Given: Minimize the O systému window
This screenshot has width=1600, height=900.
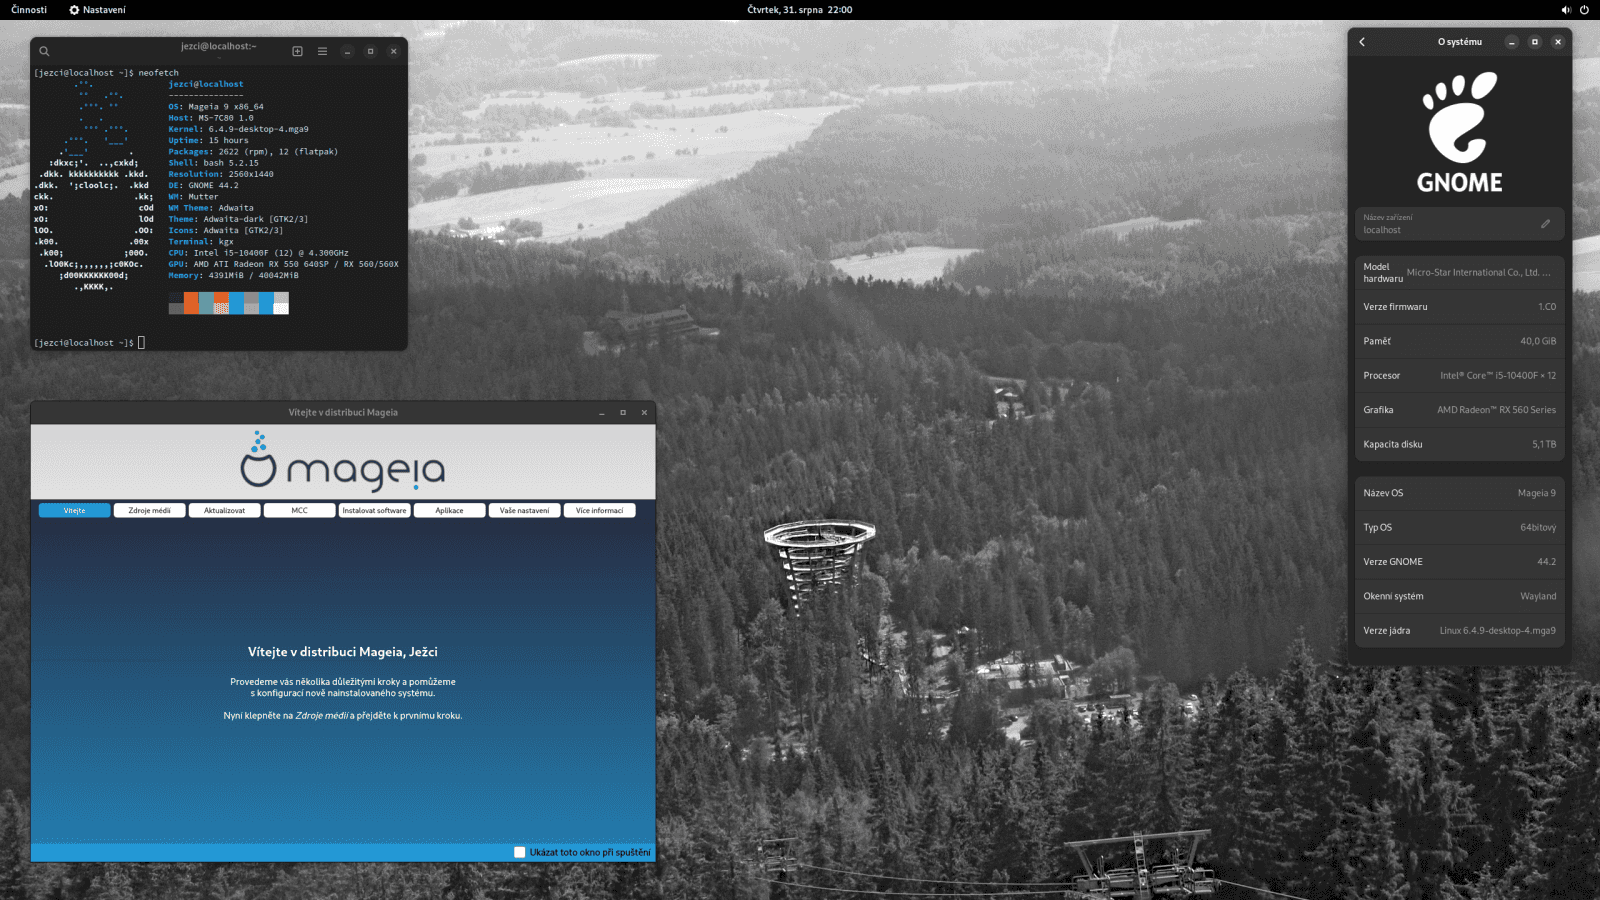Looking at the screenshot, I should [x=1512, y=42].
